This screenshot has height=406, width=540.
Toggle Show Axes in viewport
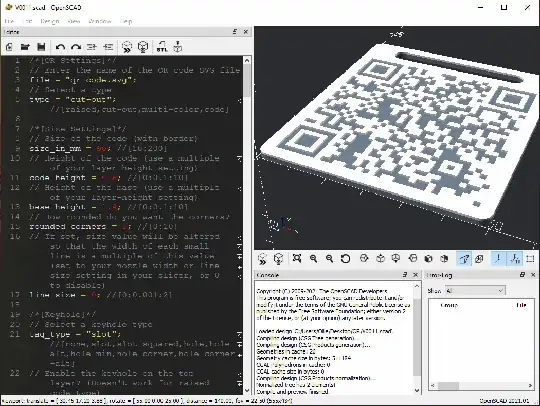(x=498, y=259)
